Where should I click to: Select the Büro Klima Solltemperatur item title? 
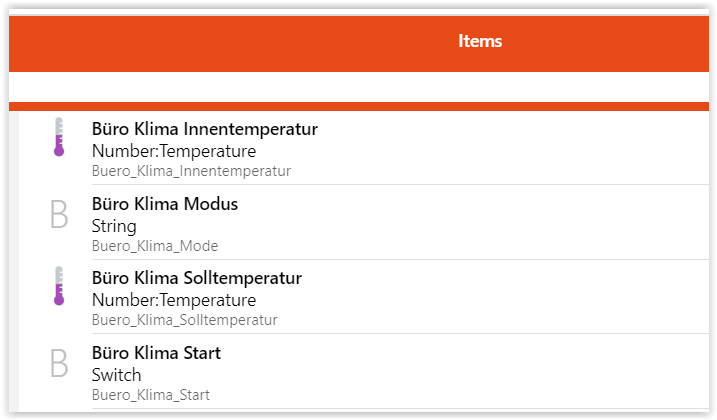click(x=197, y=278)
